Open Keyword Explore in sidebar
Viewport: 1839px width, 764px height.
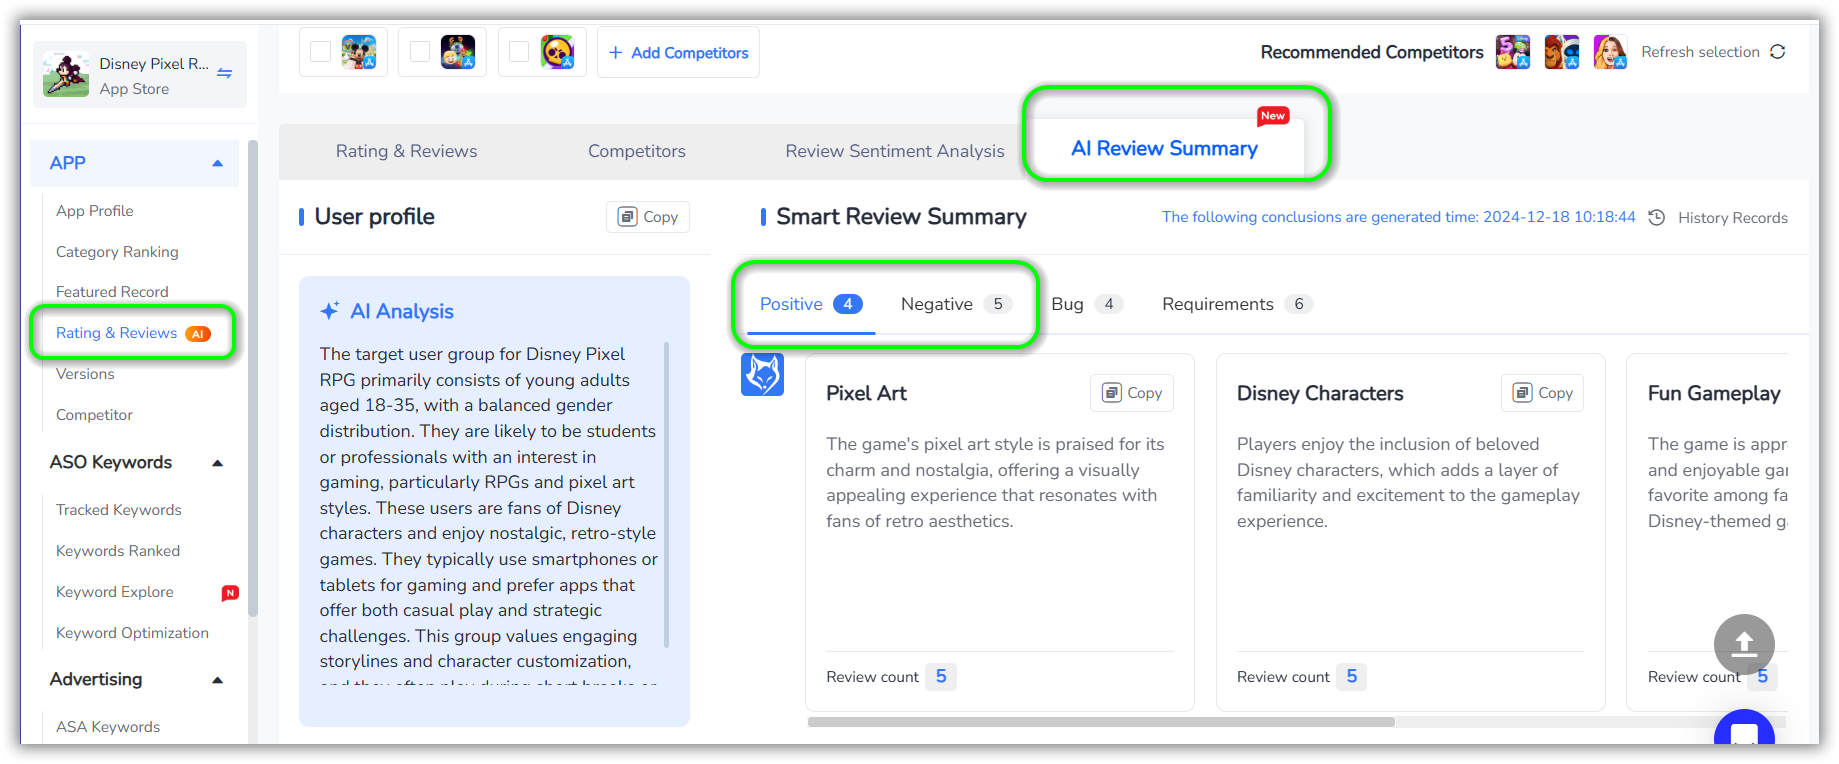(115, 592)
